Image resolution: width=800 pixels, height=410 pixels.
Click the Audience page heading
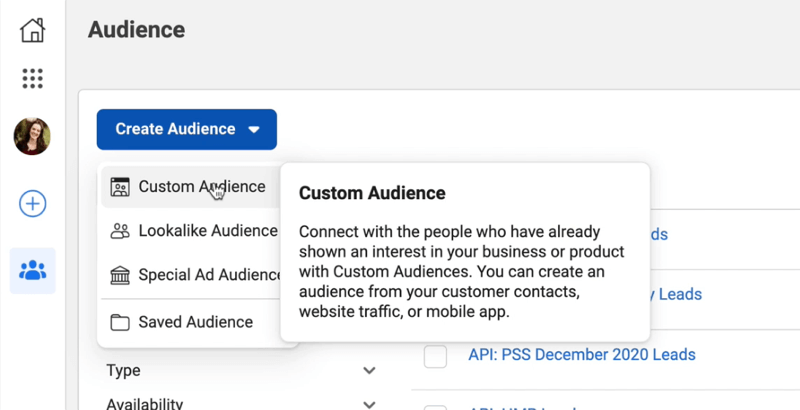(136, 30)
